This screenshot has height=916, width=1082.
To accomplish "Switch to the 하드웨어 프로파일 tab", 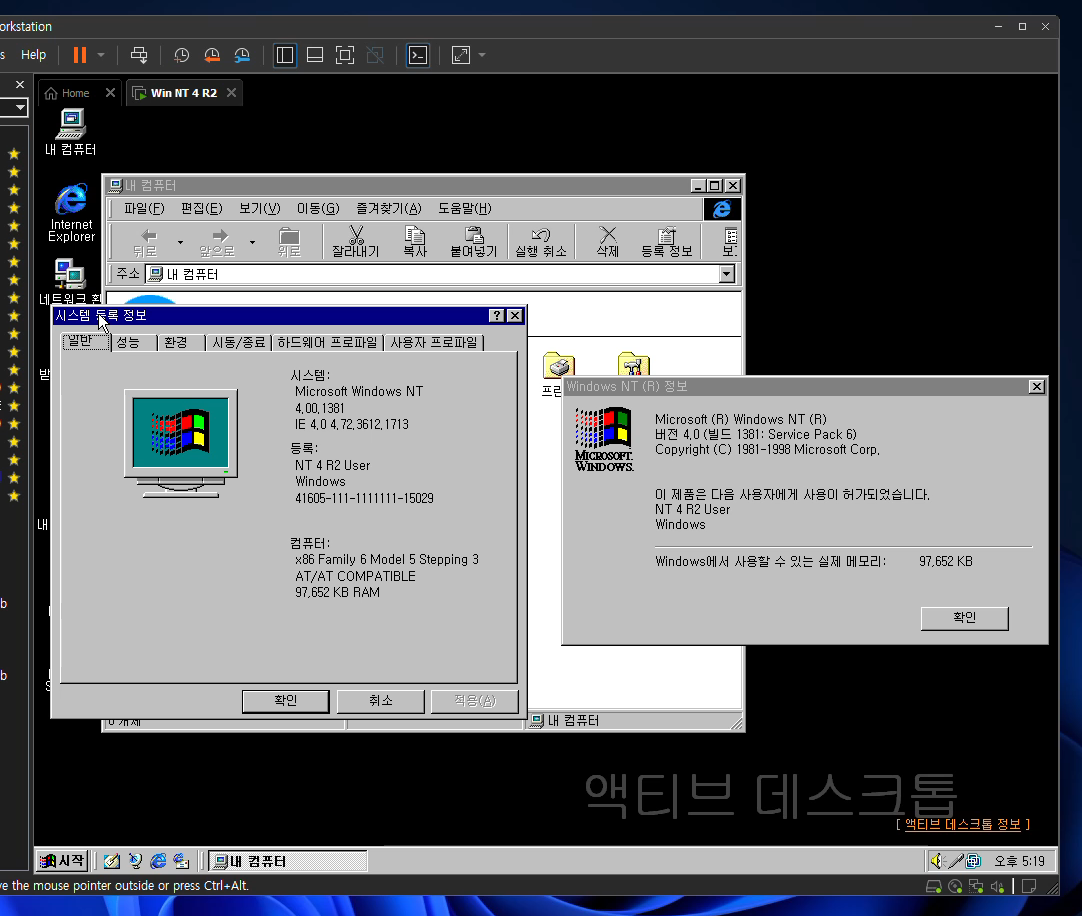I will point(327,342).
